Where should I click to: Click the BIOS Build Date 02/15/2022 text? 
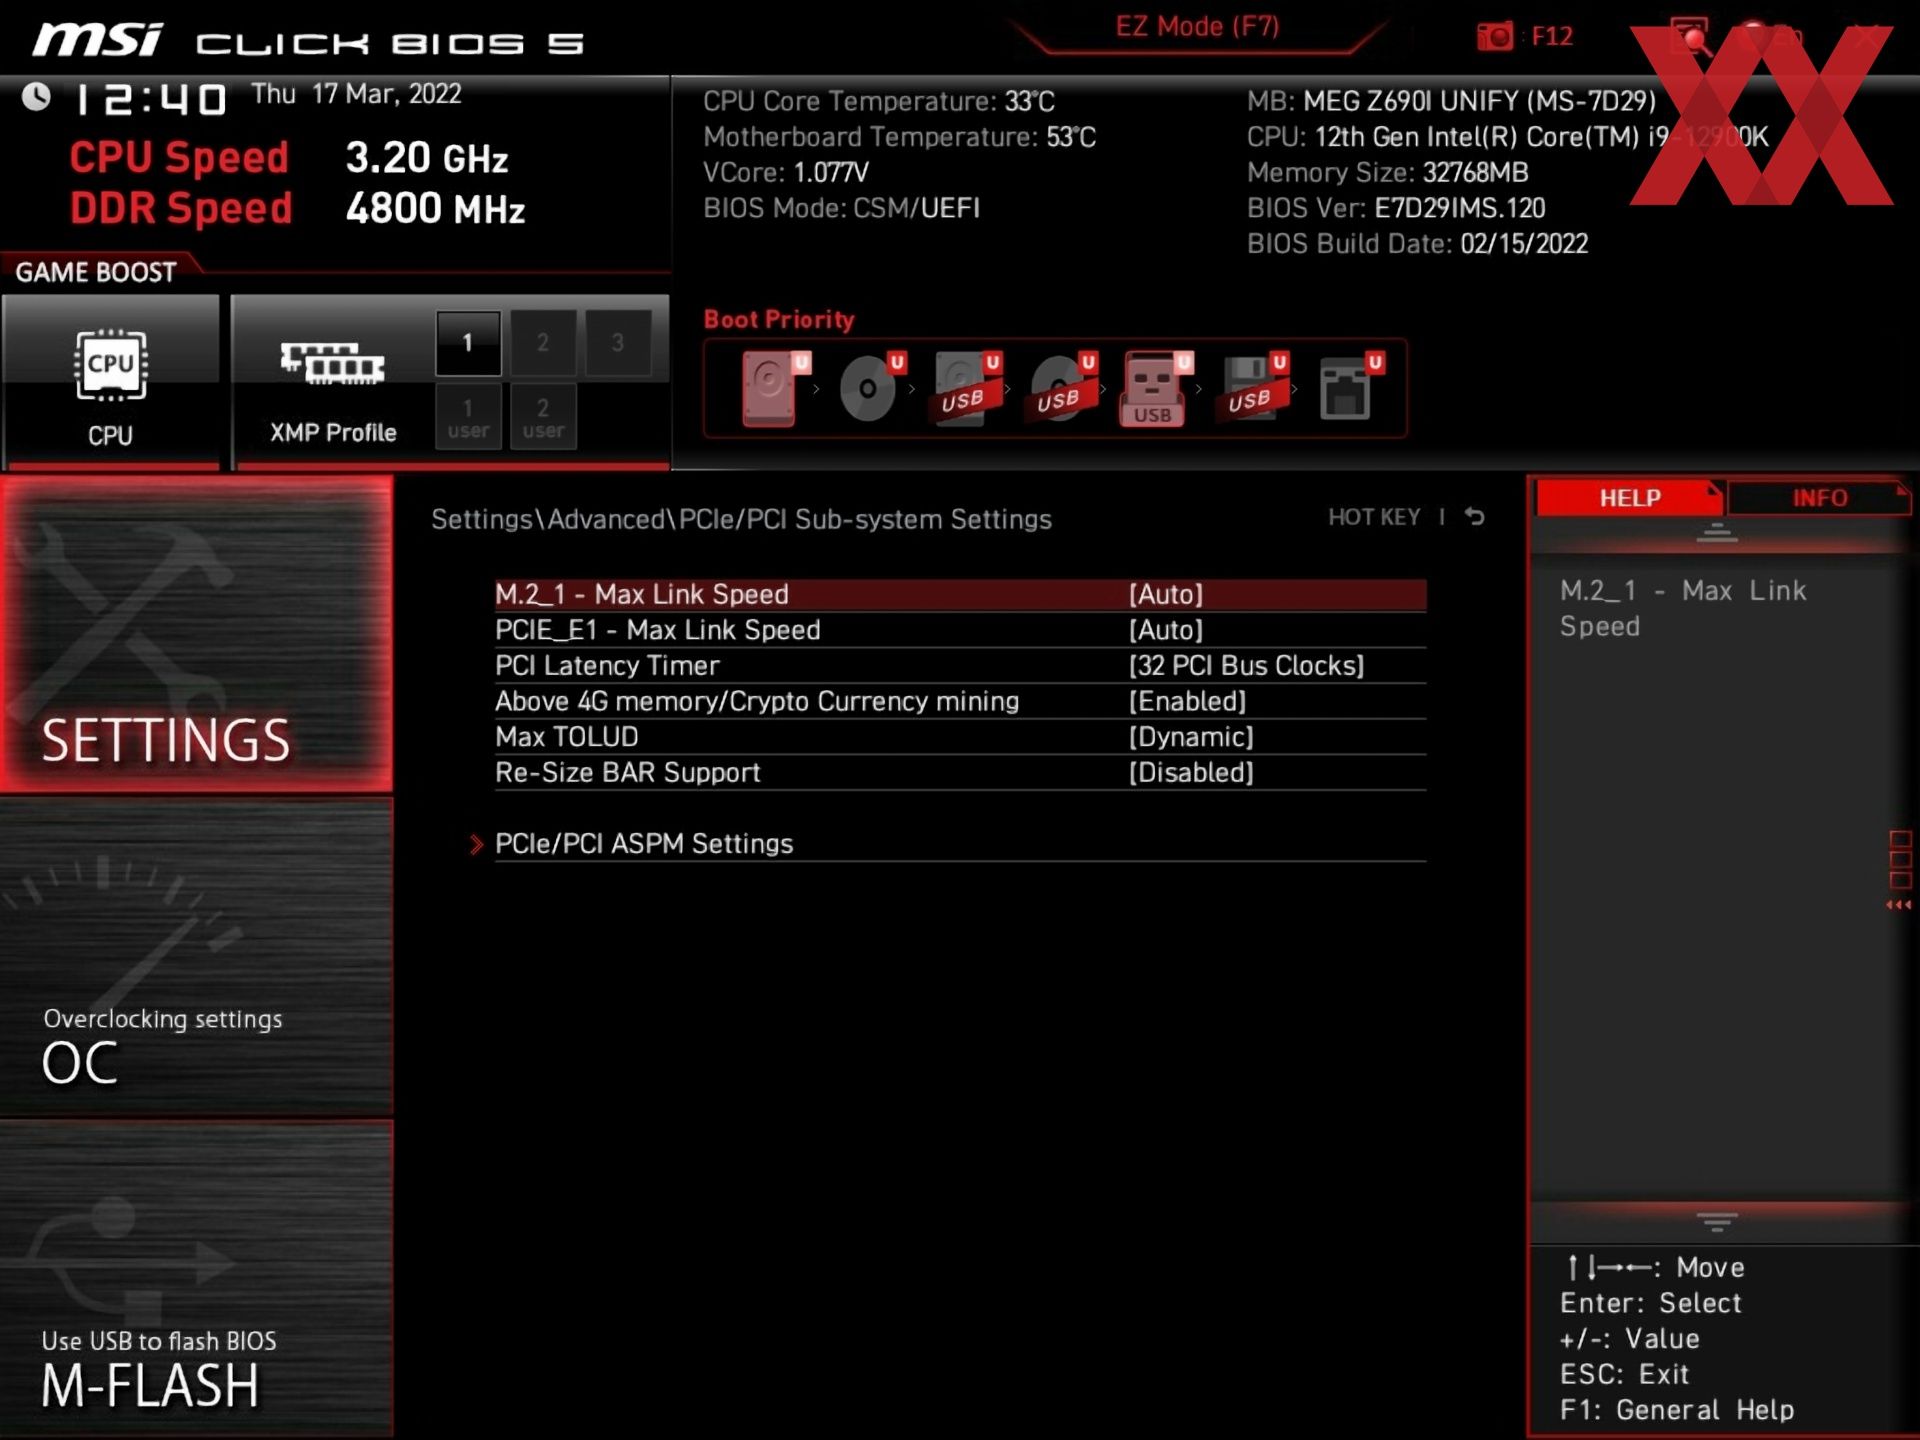point(1417,244)
